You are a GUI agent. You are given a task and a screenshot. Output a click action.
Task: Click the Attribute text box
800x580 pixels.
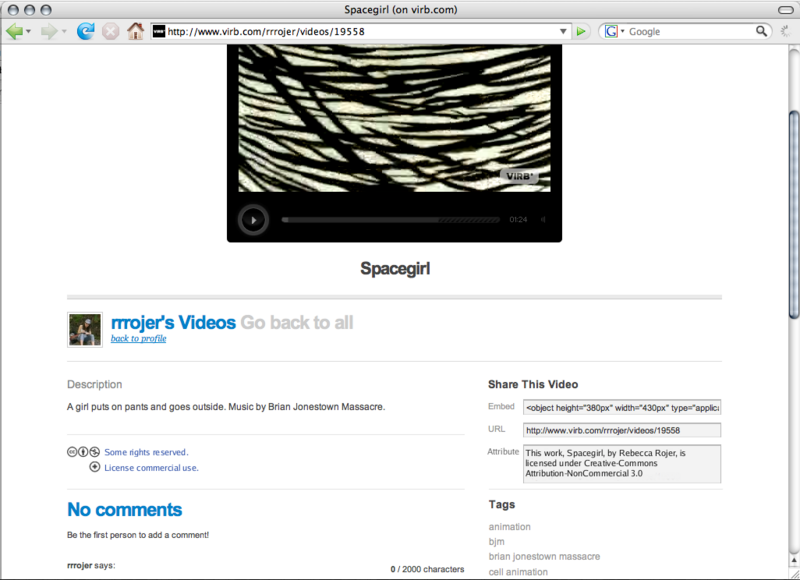pyautogui.click(x=622, y=464)
